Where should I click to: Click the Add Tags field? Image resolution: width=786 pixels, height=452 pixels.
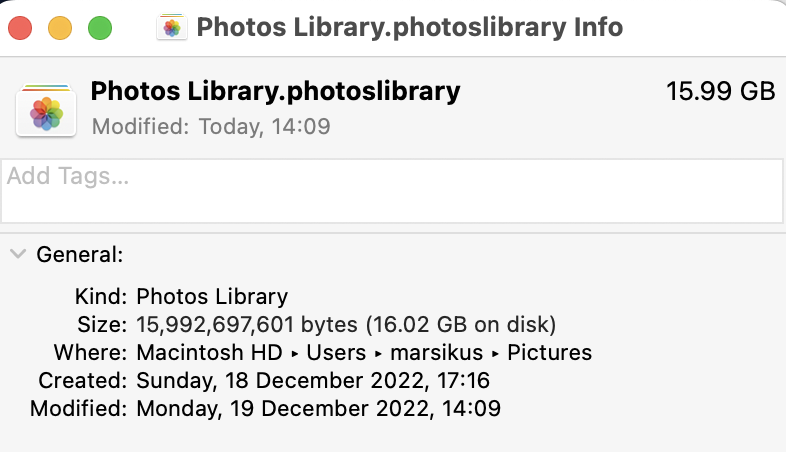[392, 190]
